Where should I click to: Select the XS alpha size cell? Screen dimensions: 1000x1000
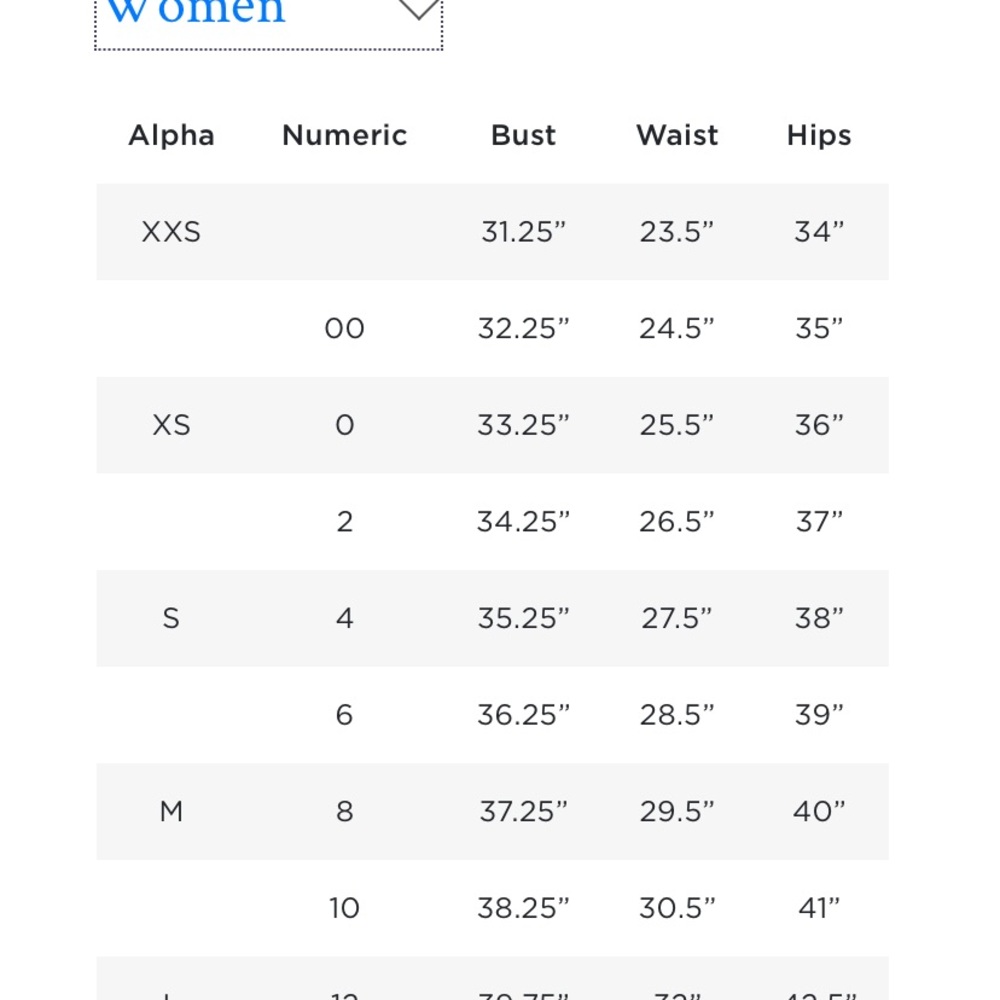pyautogui.click(x=171, y=425)
